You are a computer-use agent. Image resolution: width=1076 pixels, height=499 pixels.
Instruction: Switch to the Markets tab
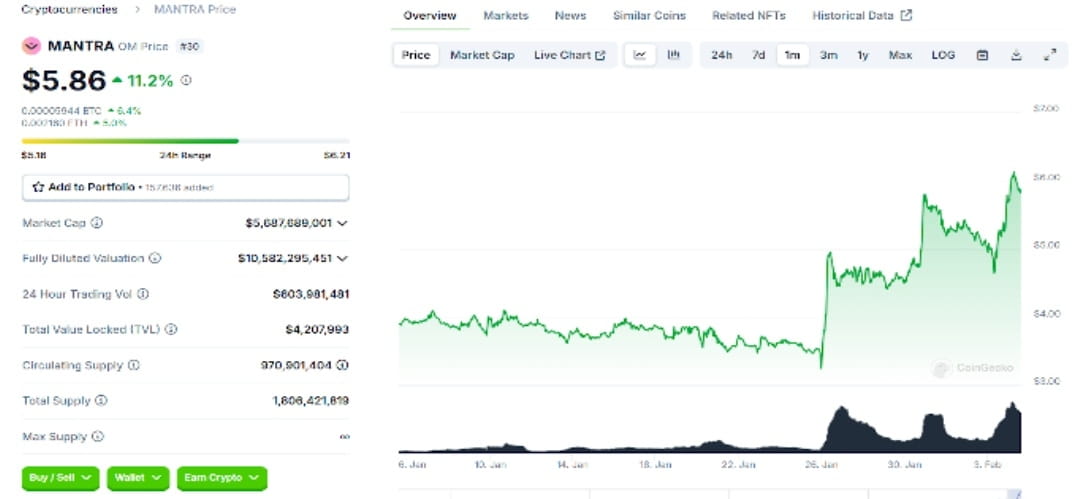point(506,15)
